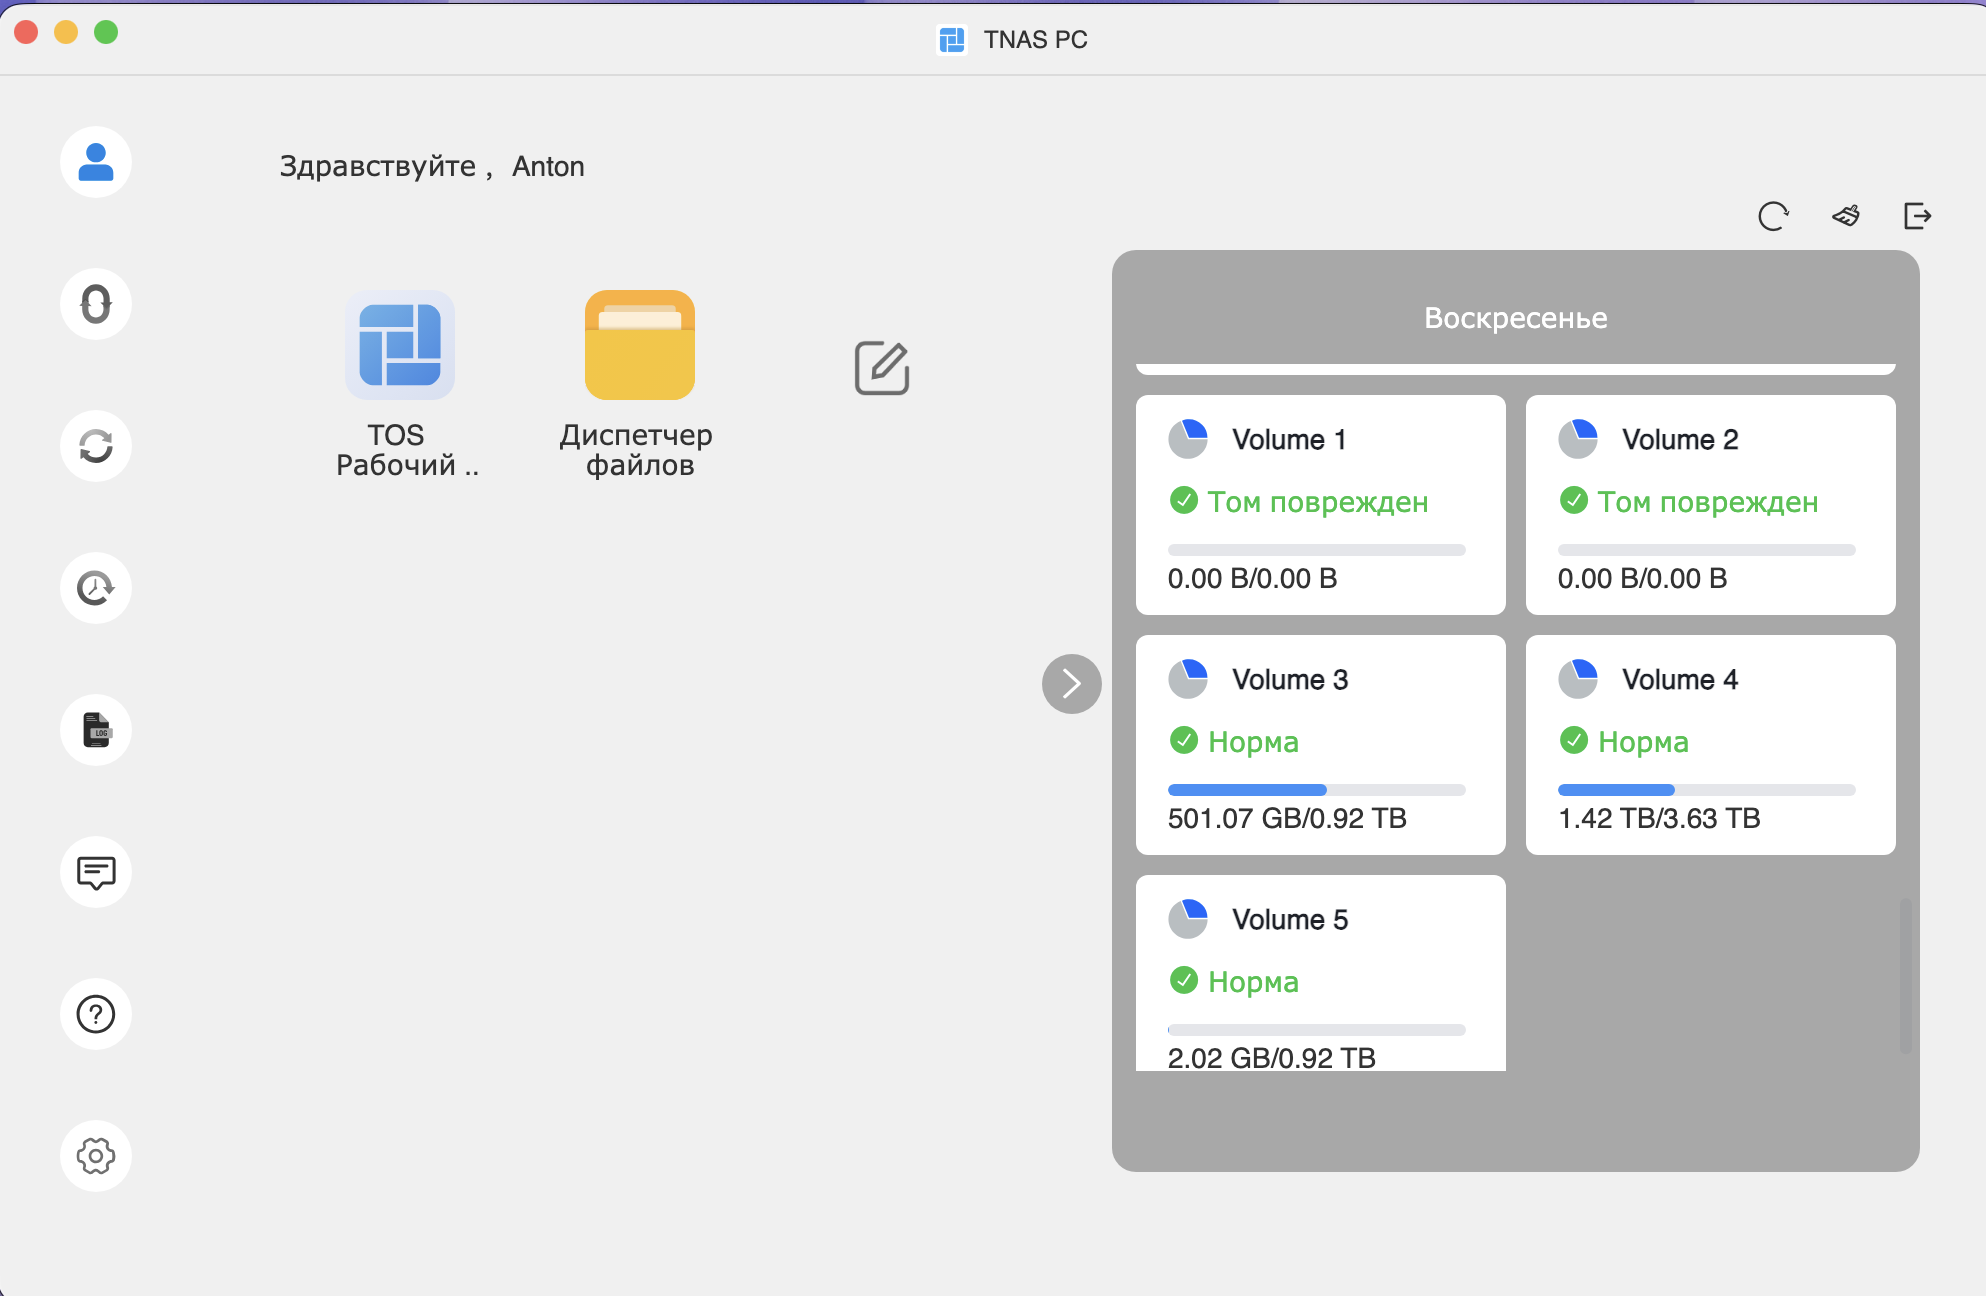Image resolution: width=1986 pixels, height=1296 pixels.
Task: Click the Volume 3 title text
Action: [x=1290, y=679]
